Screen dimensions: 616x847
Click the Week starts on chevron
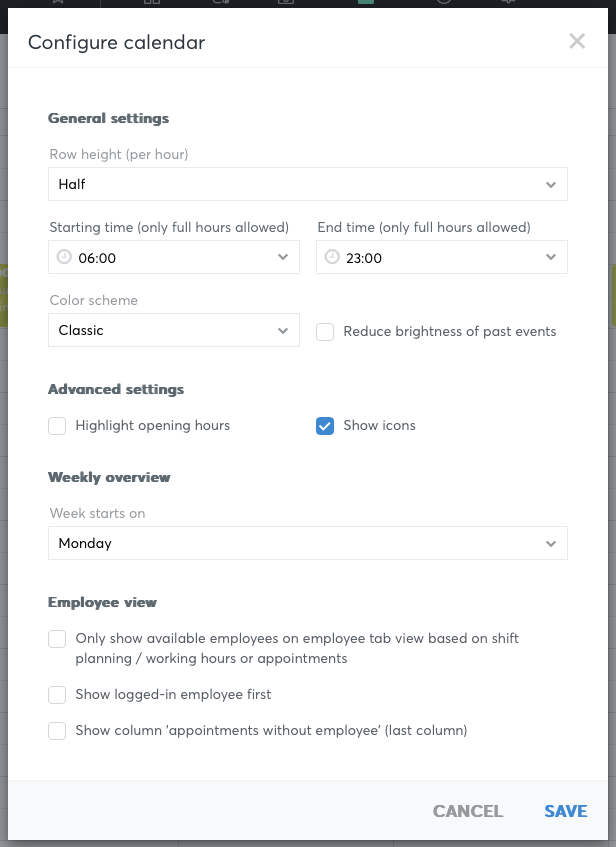(551, 543)
